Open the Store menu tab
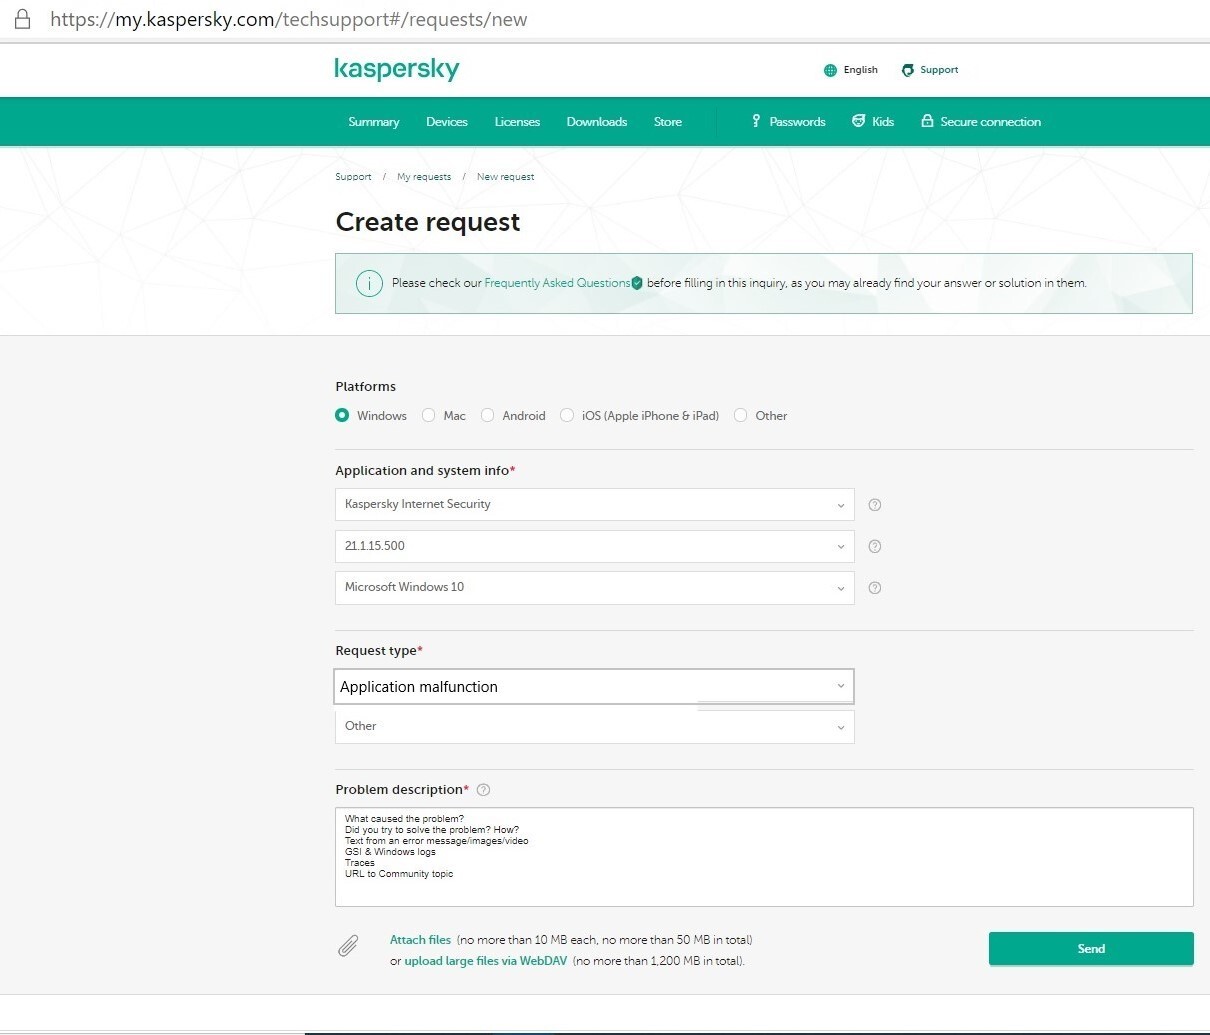 [x=668, y=122]
